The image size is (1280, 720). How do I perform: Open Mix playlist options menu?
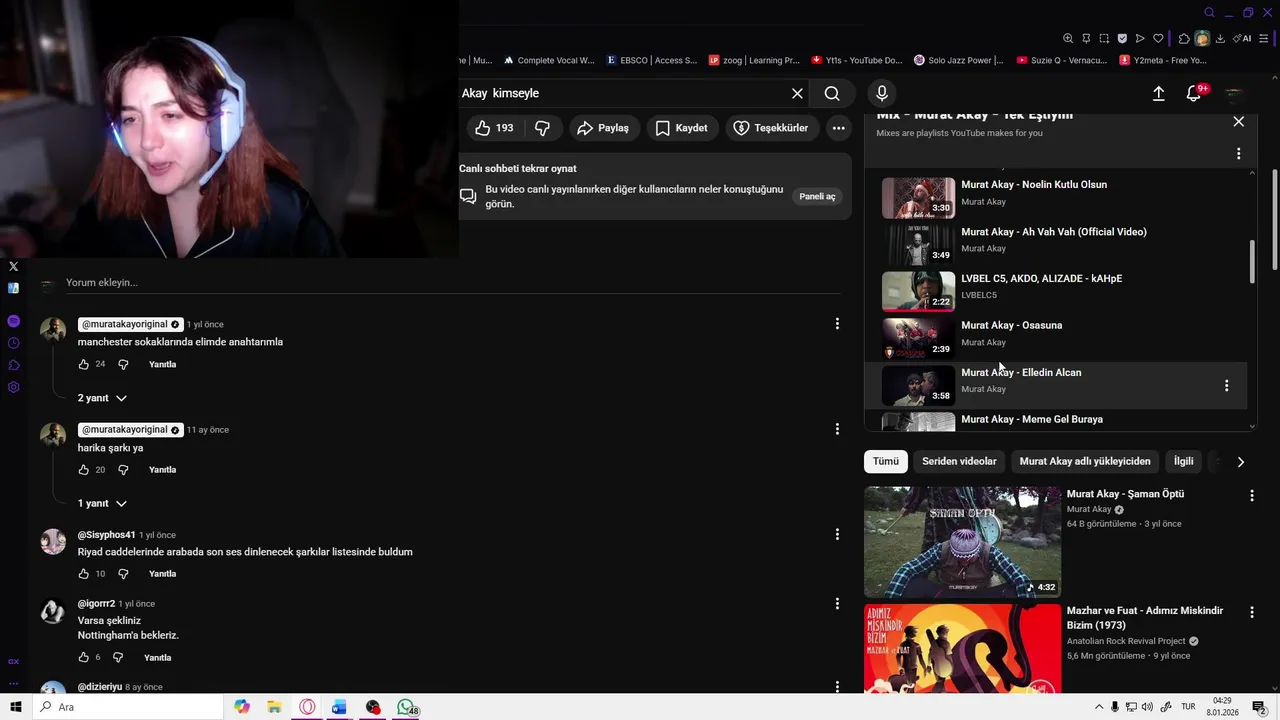tap(1238, 154)
